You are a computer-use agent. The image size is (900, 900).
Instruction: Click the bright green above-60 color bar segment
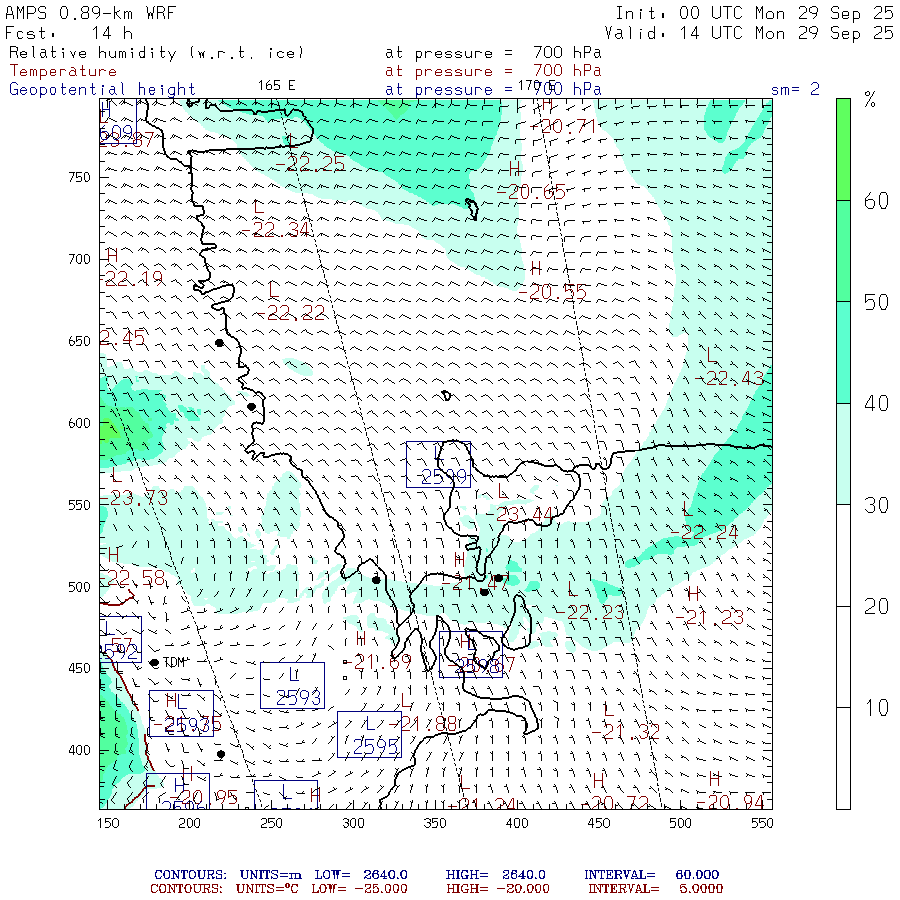click(x=843, y=149)
